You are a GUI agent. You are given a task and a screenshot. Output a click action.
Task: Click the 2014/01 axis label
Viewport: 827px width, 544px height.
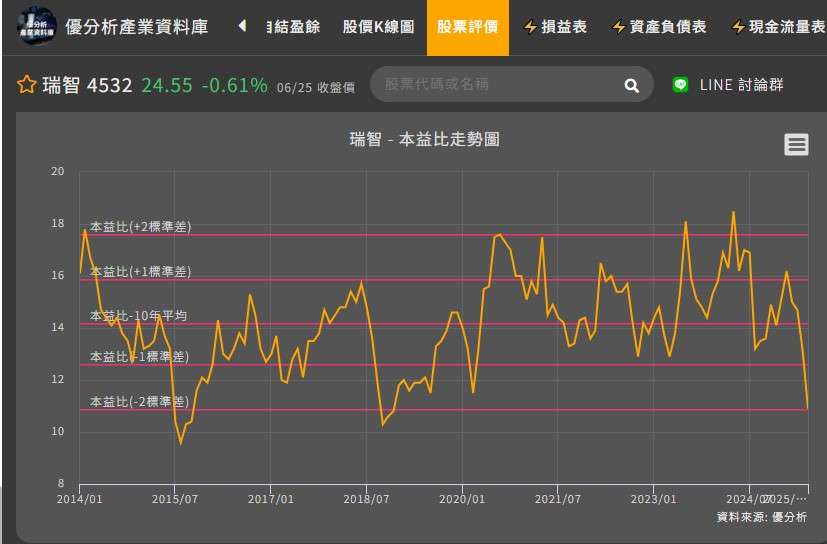(79, 499)
